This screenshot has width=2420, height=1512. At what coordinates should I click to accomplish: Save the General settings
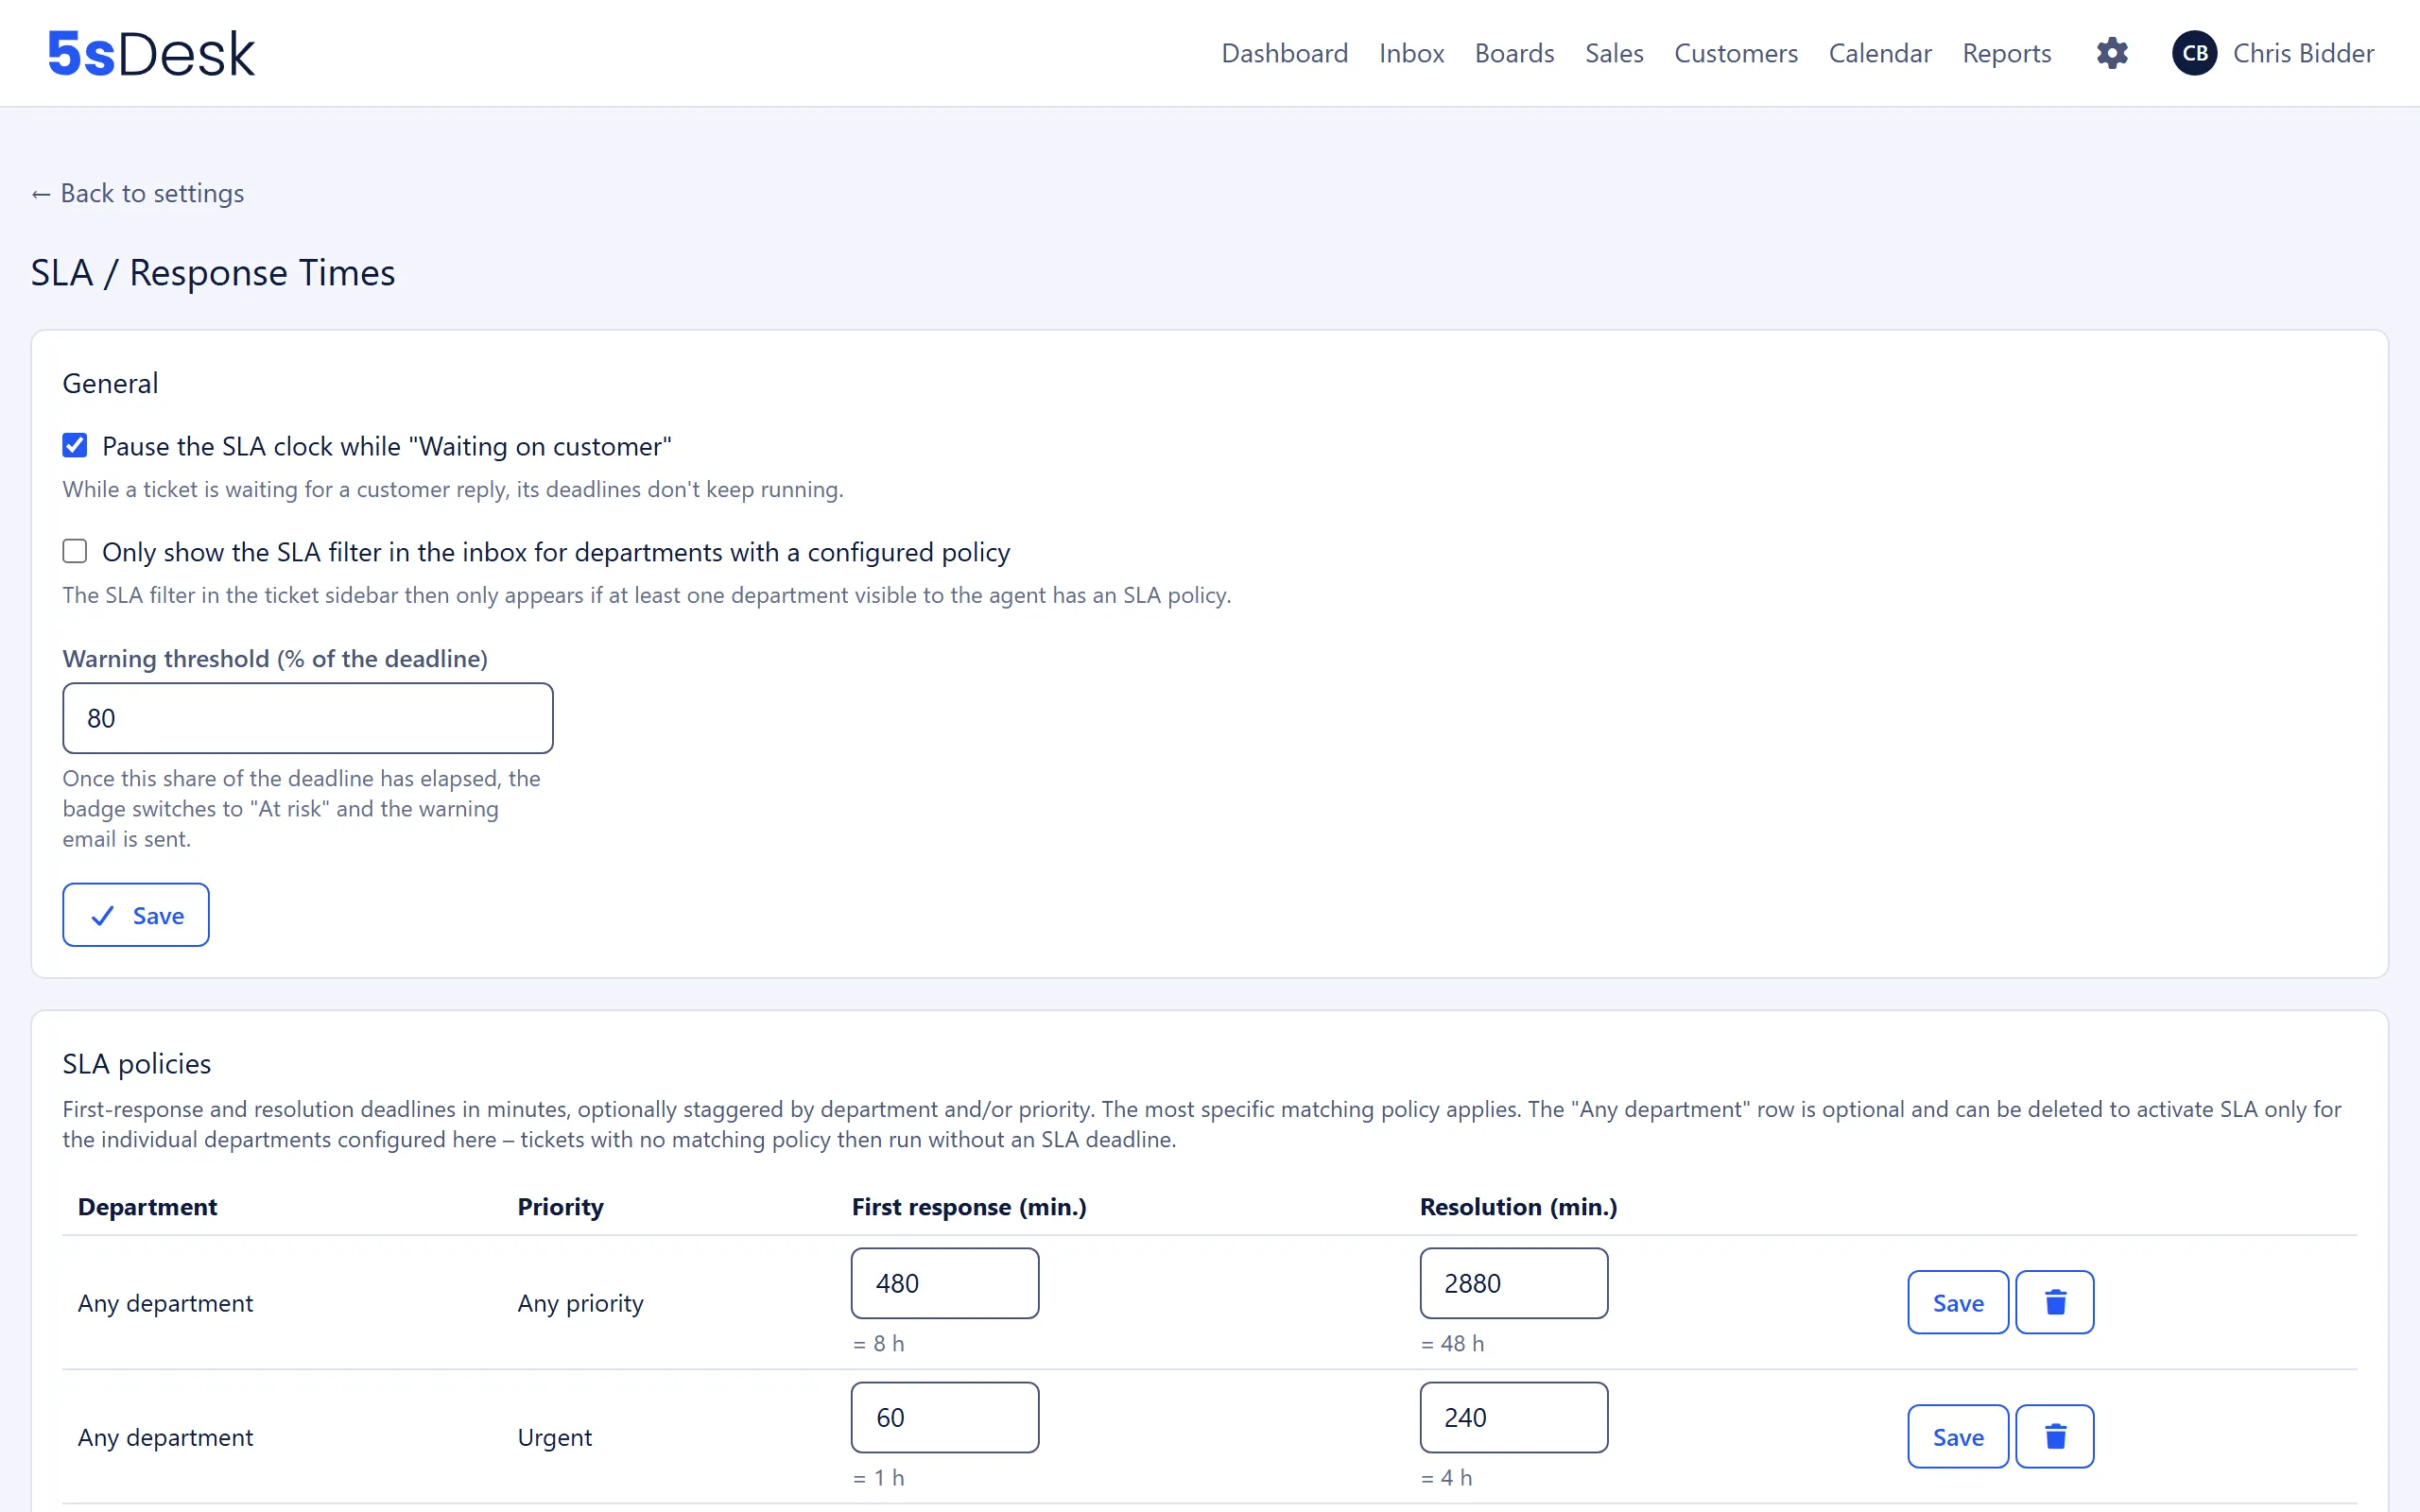pos(136,915)
